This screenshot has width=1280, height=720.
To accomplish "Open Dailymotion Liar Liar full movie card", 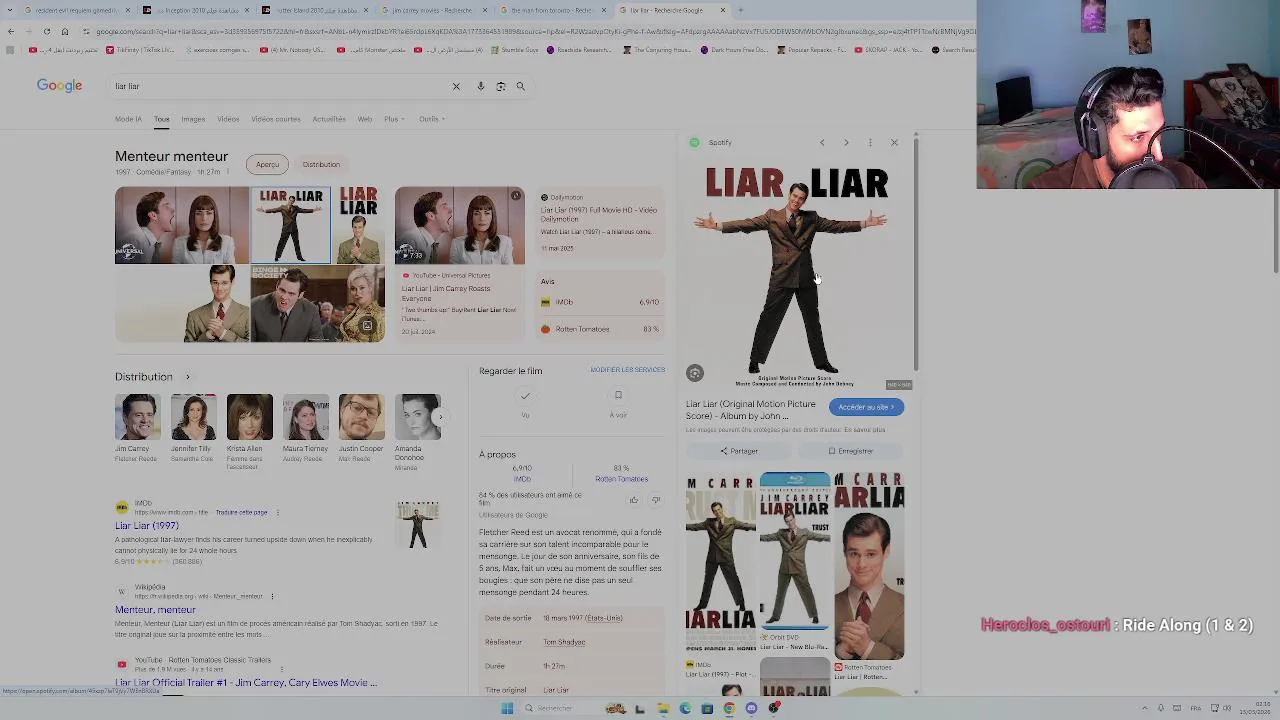I will click(599, 223).
